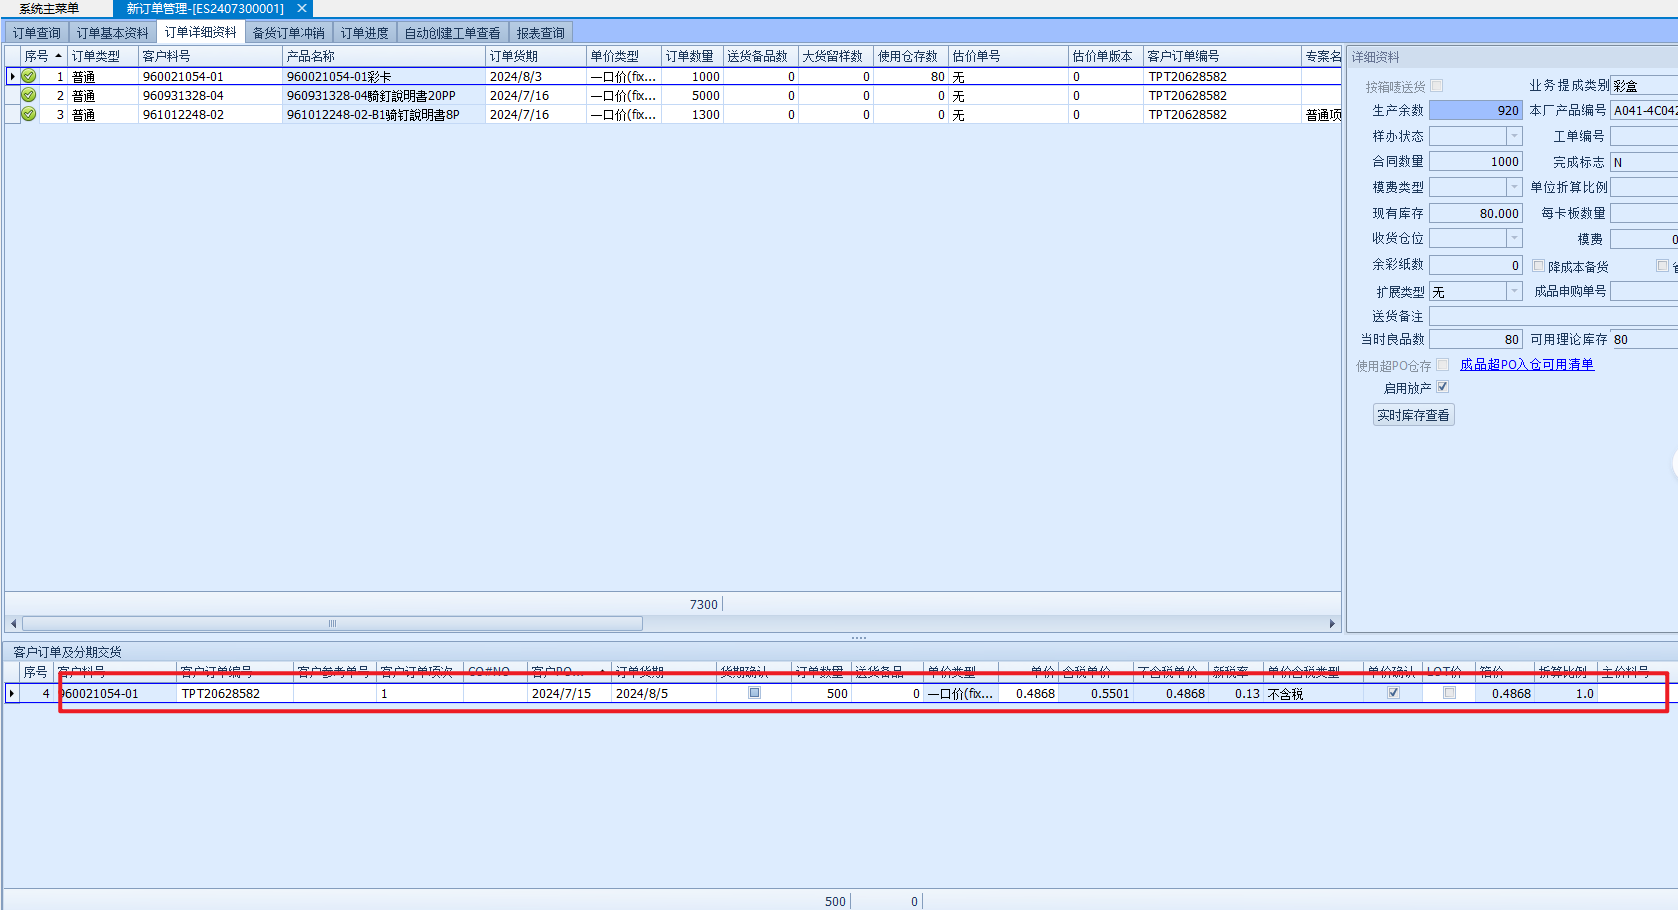Select product name cell 960021054-01彩卡

pos(384,76)
